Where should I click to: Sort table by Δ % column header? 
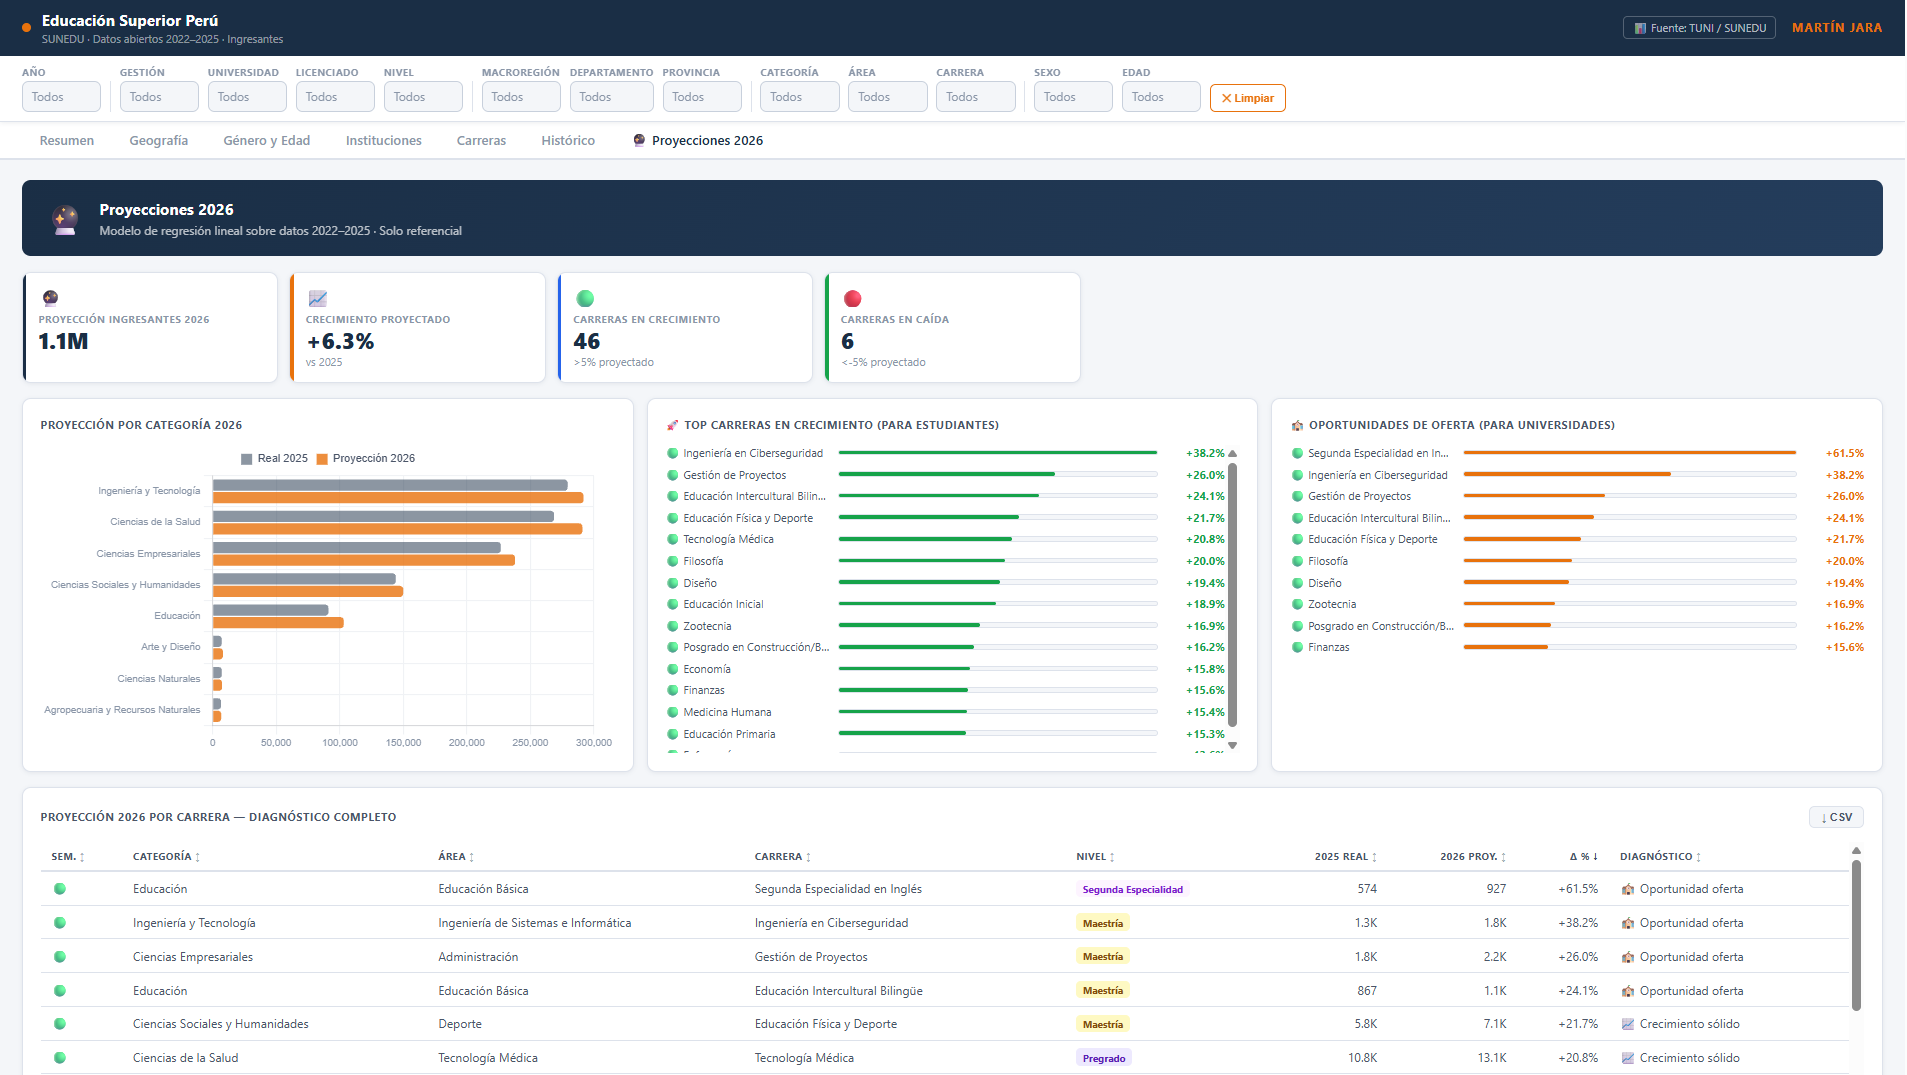click(1584, 857)
